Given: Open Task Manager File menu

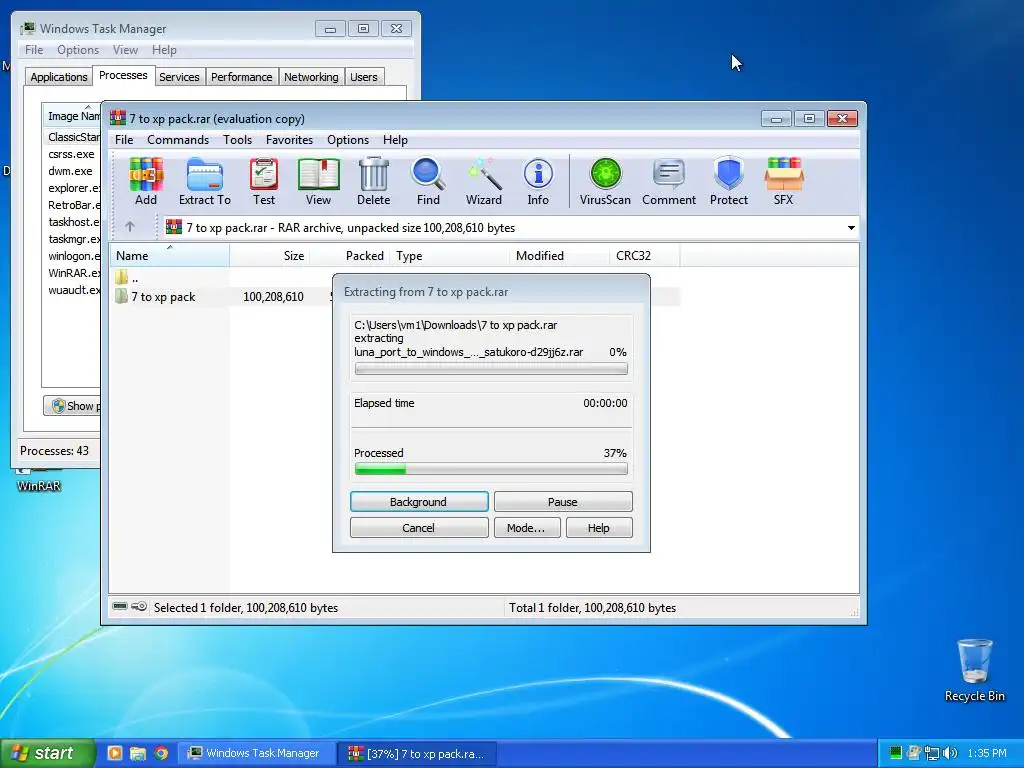Looking at the screenshot, I should 34,50.
